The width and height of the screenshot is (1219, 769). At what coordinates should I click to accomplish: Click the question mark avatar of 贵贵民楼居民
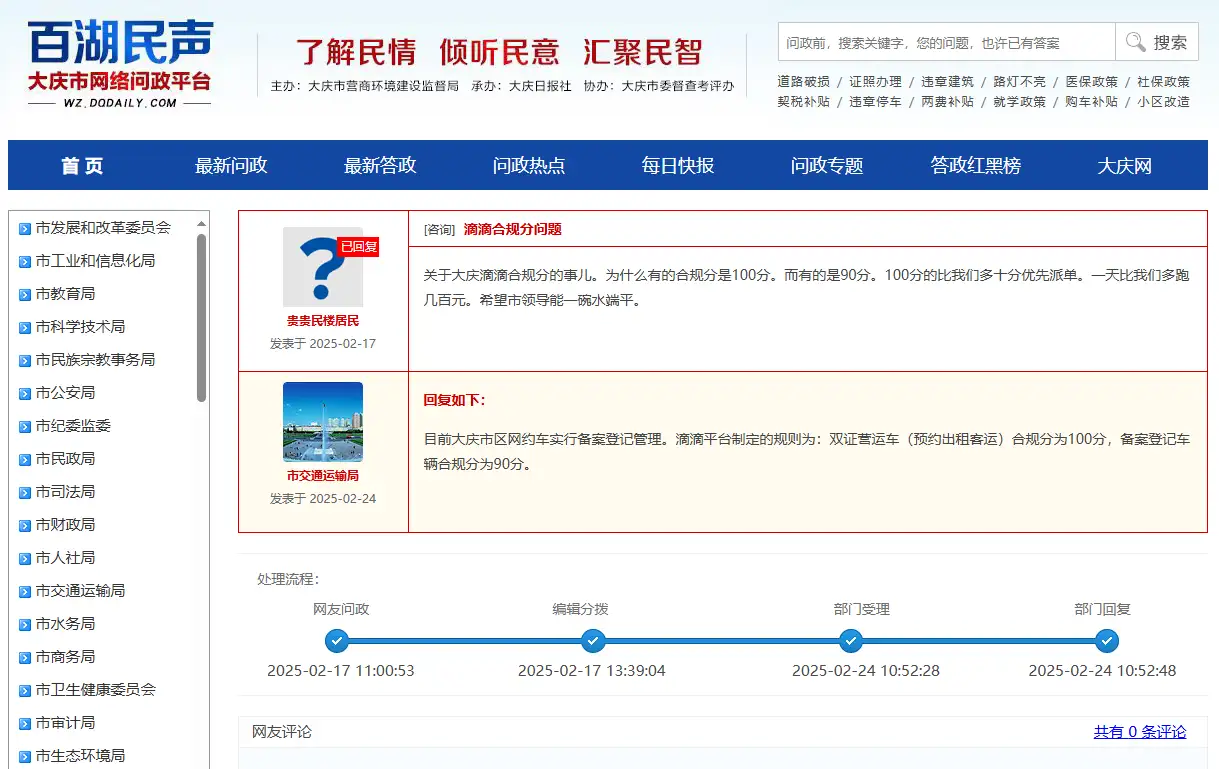tap(322, 268)
